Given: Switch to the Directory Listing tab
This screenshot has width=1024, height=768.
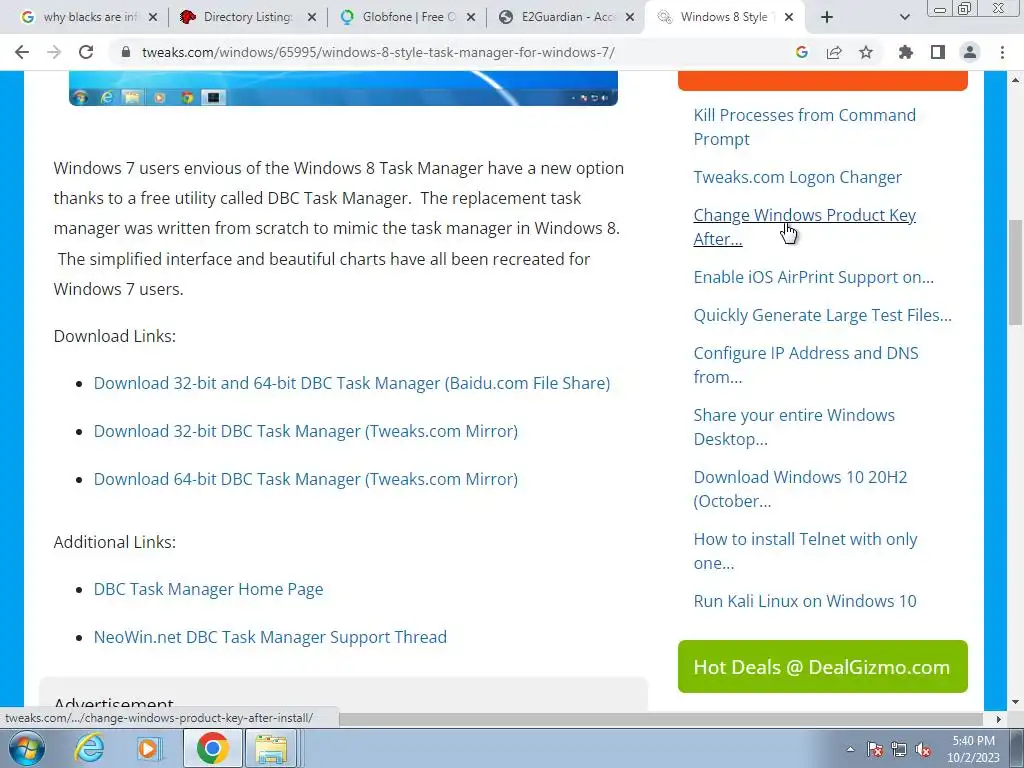Looking at the screenshot, I should [x=242, y=17].
